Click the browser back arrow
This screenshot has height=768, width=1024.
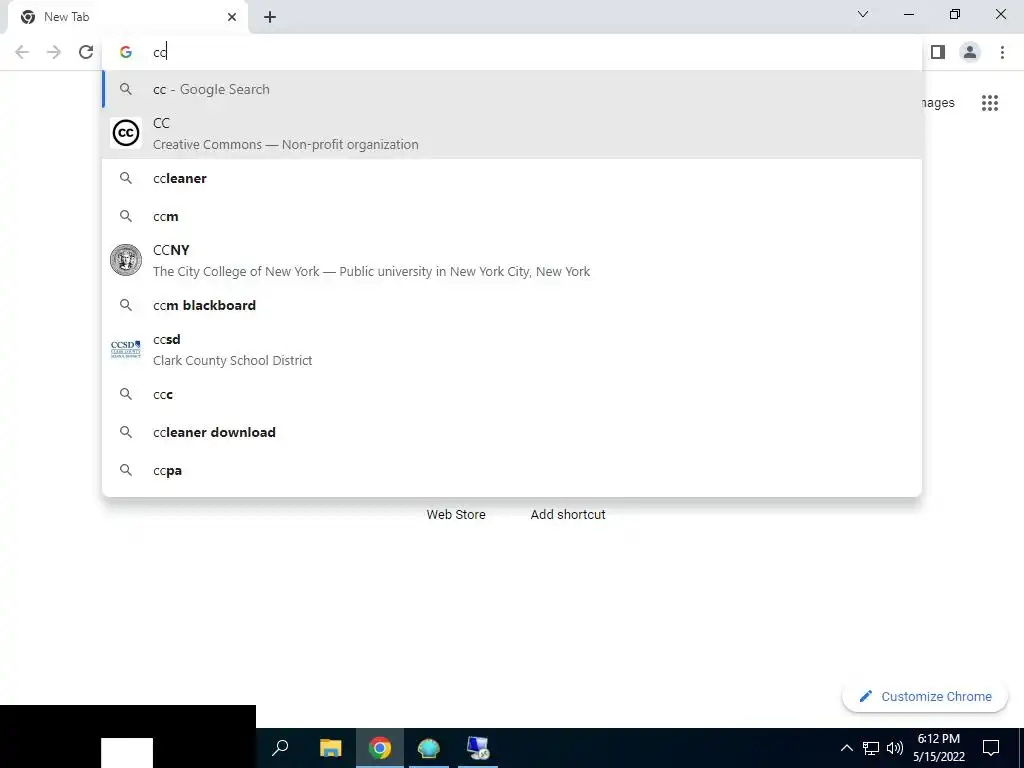[x=22, y=52]
